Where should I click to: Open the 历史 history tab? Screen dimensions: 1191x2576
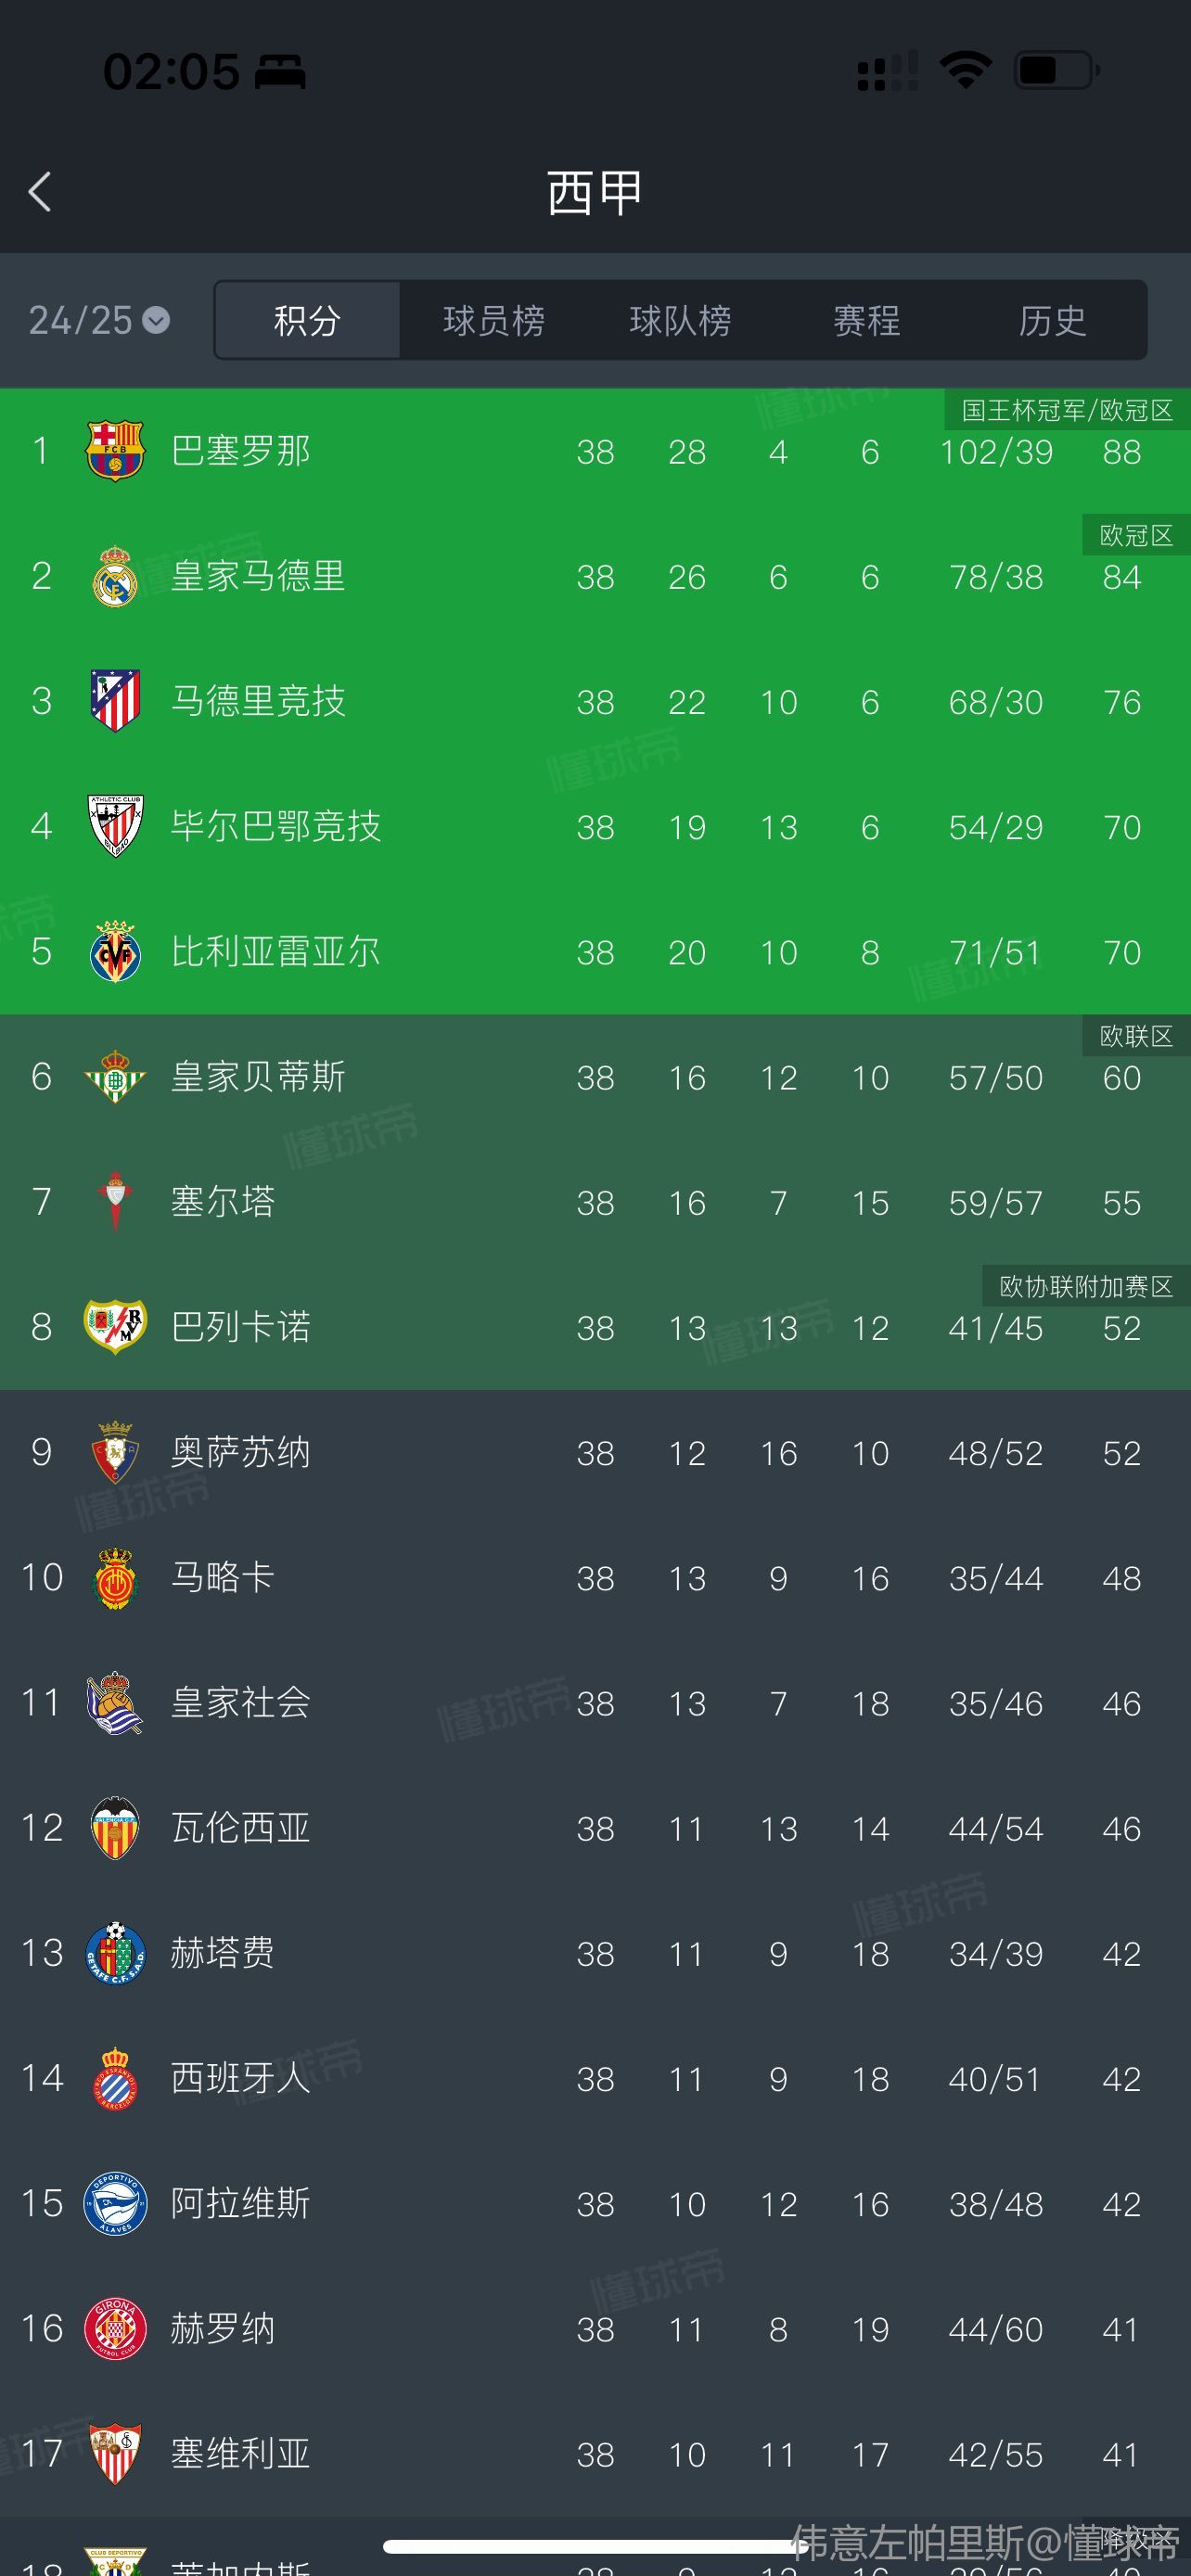[x=1052, y=320]
